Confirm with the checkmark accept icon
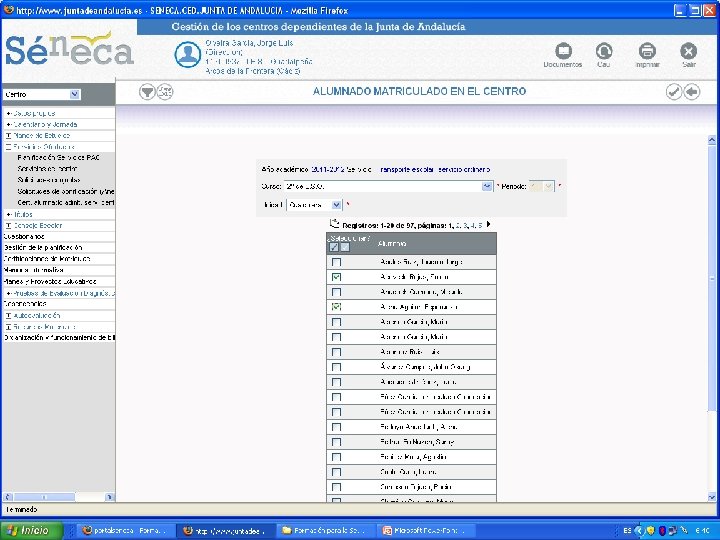This screenshot has width=720, height=540. (x=674, y=92)
